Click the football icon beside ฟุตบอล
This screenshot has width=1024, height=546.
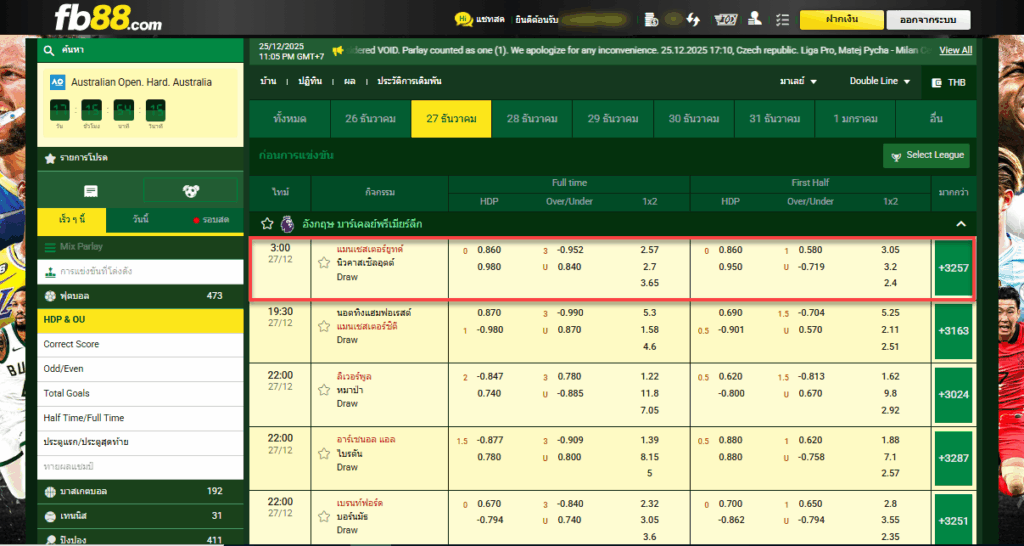[x=50, y=296]
